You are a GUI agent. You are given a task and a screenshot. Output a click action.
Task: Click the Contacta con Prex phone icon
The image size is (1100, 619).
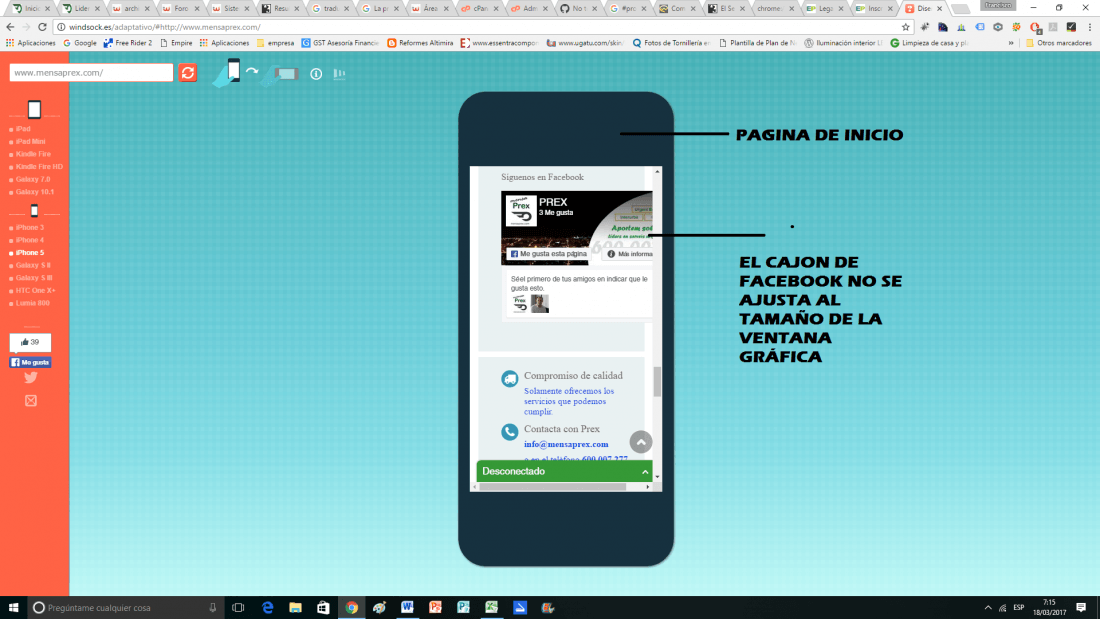click(510, 432)
